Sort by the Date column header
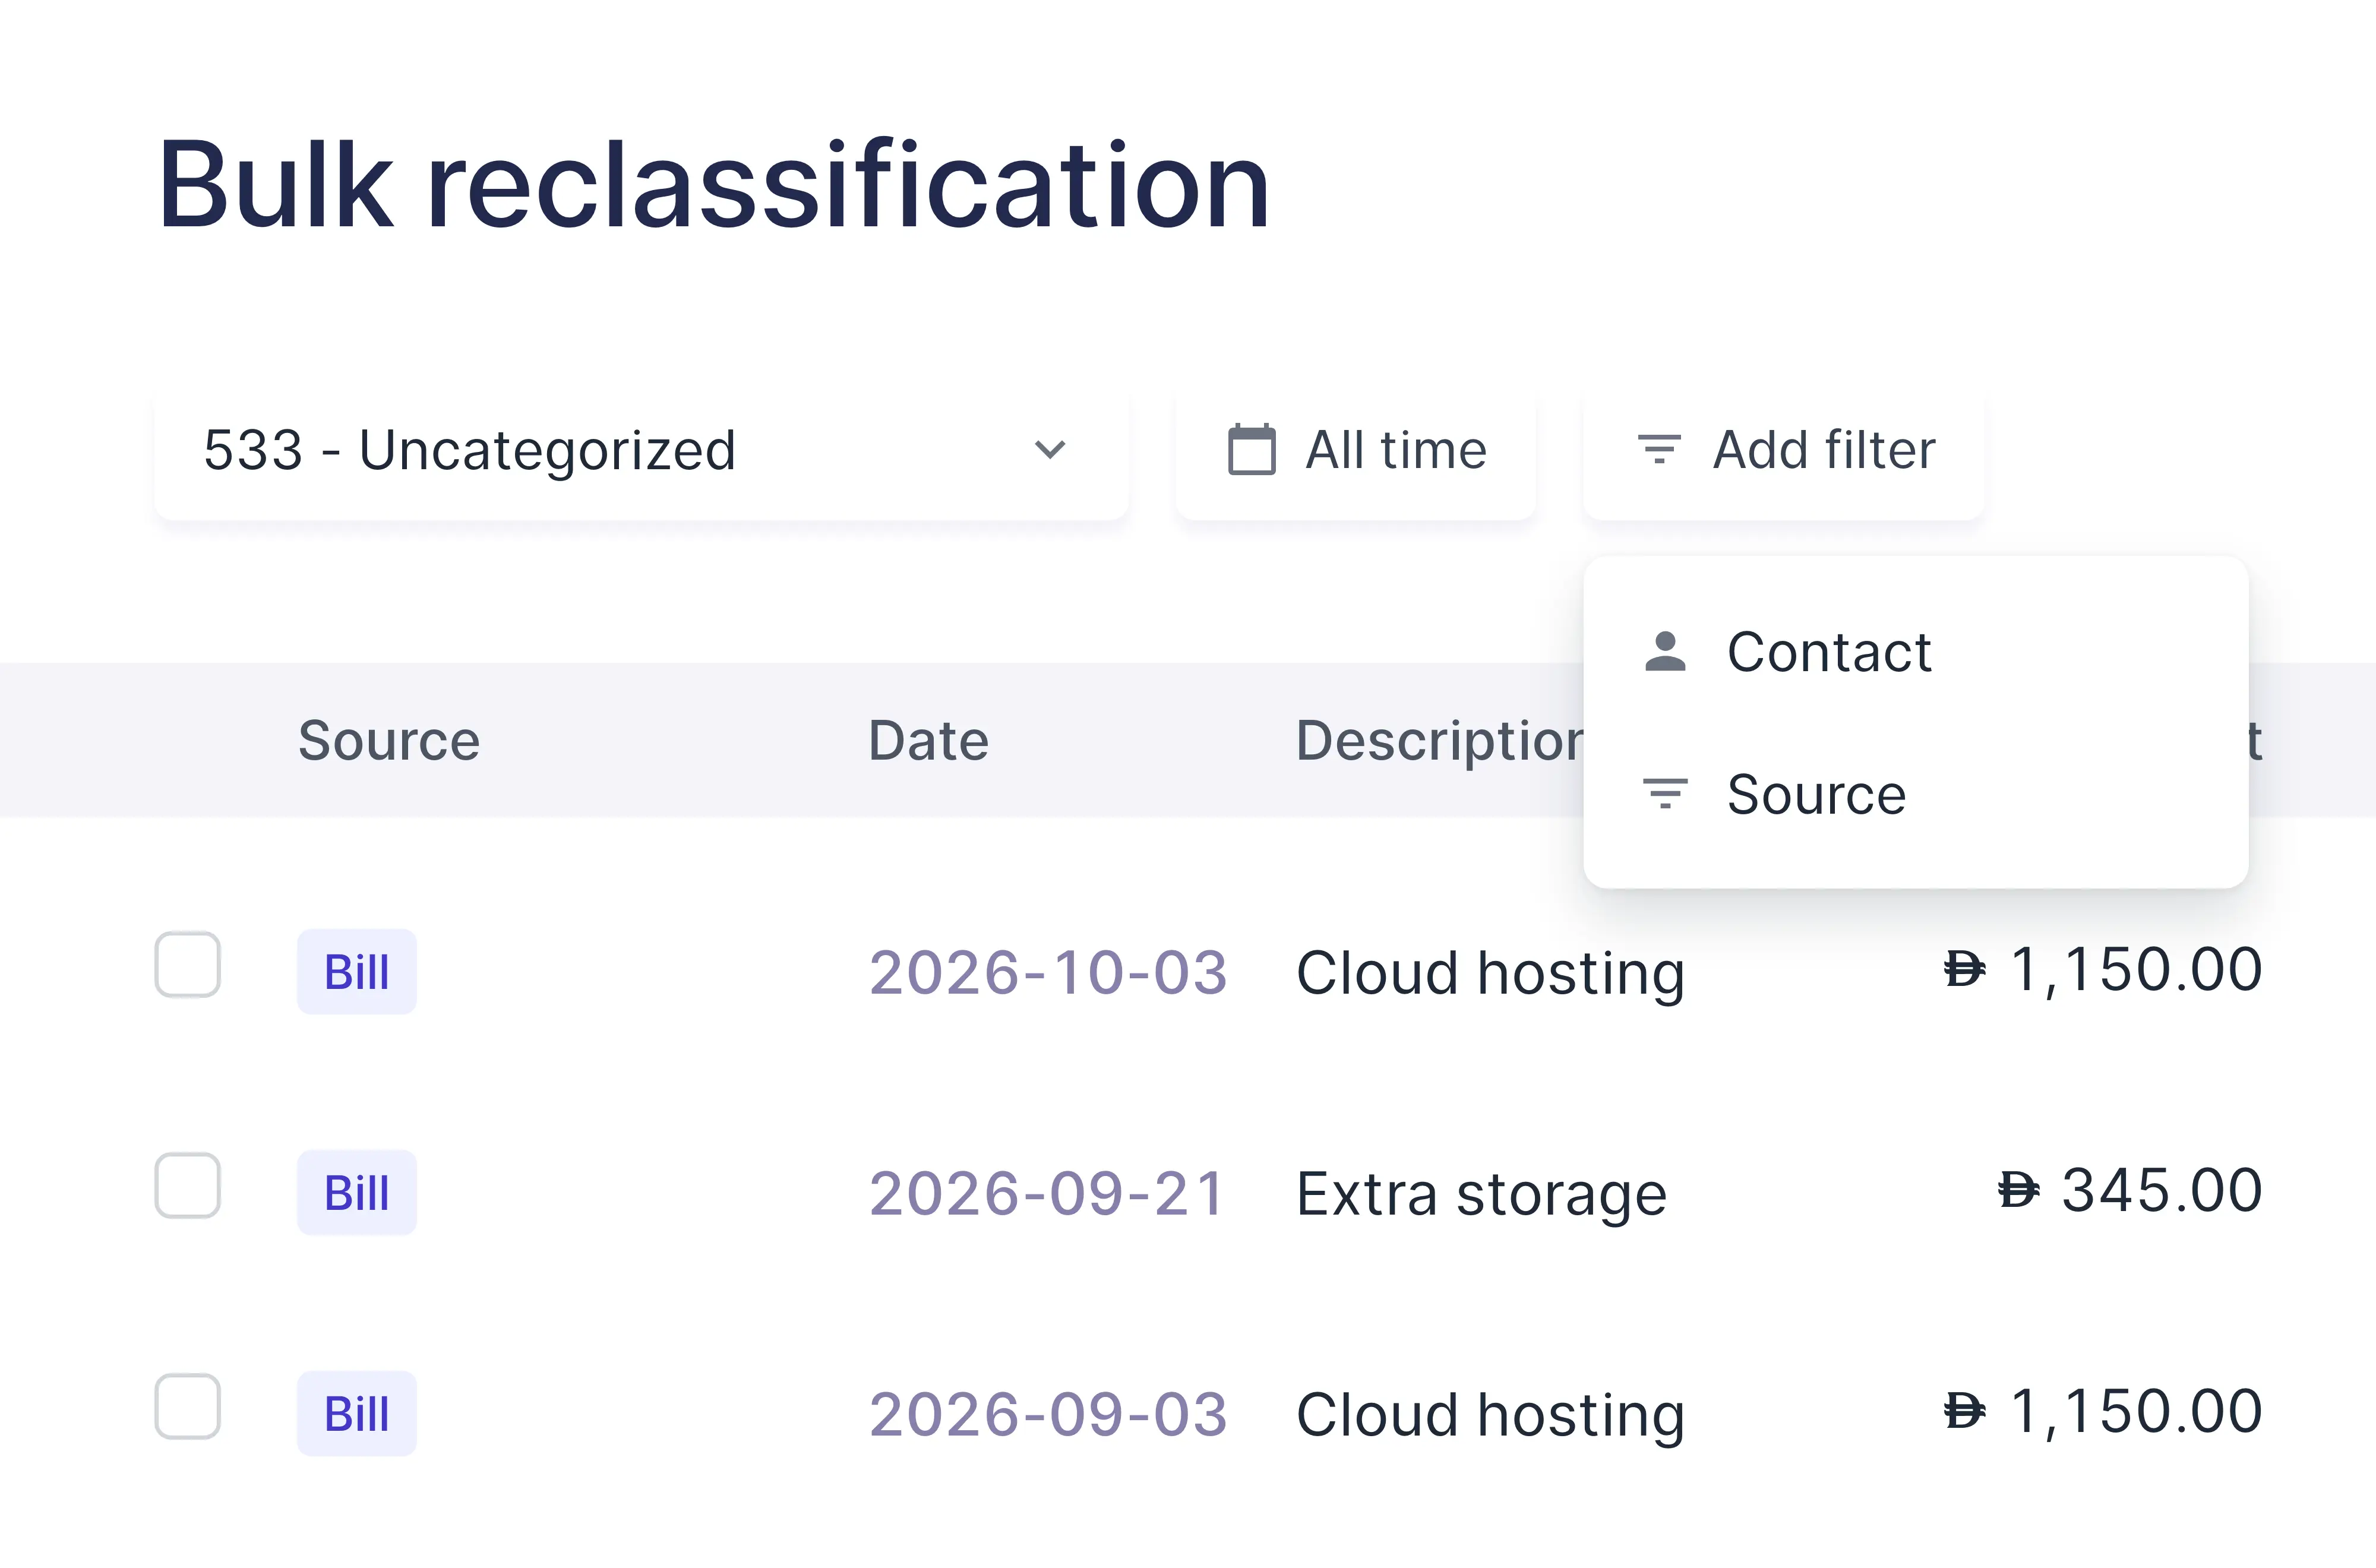Screen dimensions: 2376x1568 929,741
